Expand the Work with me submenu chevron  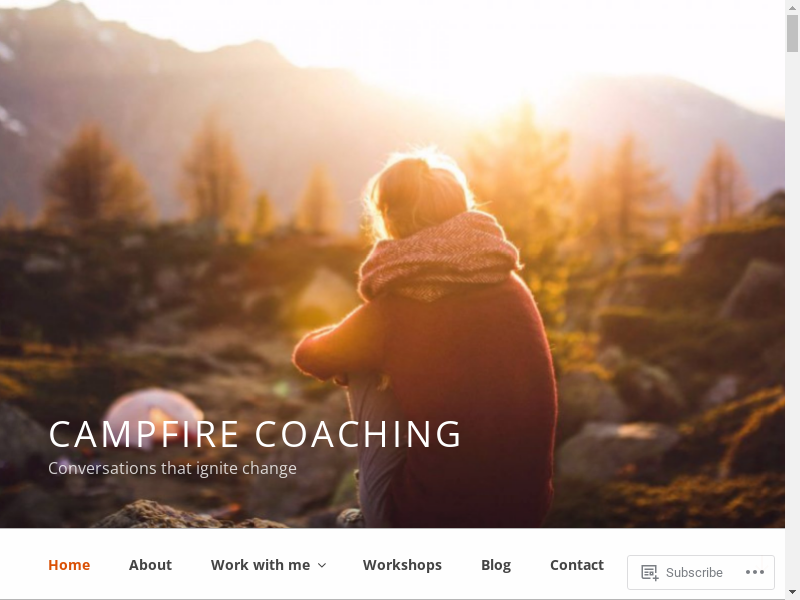pyautogui.click(x=322, y=565)
